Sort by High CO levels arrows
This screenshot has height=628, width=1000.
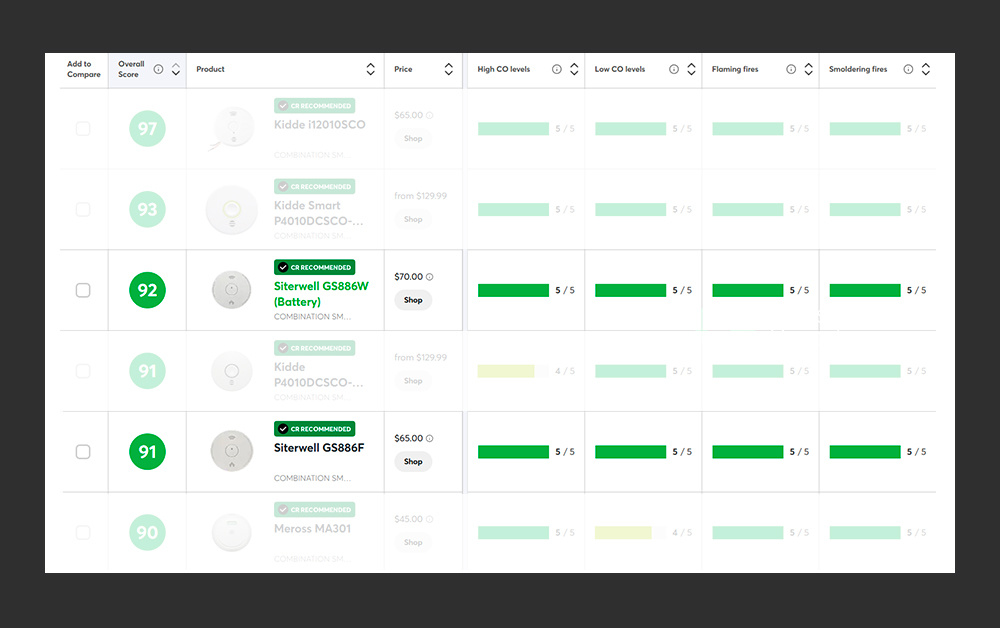tap(574, 69)
